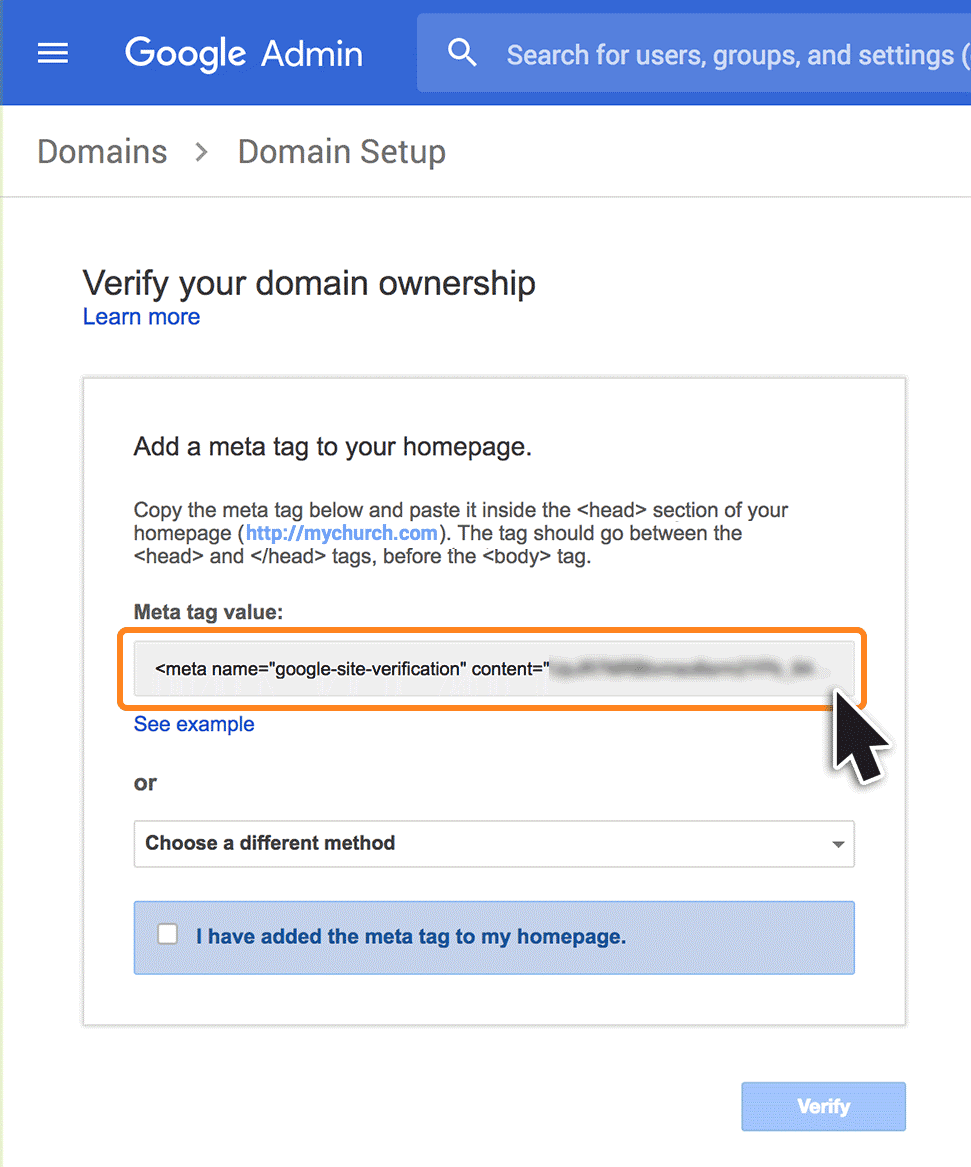Click the blurred content part of the meta tag

click(690, 668)
